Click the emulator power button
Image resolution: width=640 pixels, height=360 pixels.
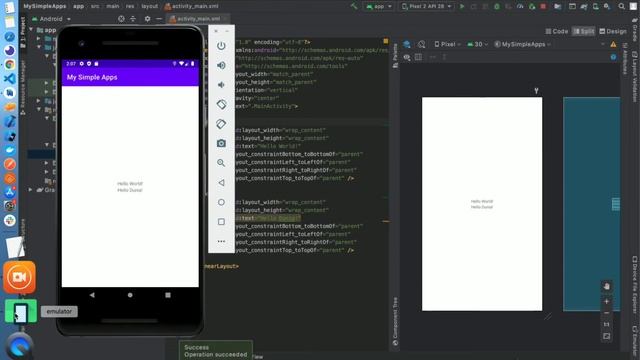(x=221, y=46)
